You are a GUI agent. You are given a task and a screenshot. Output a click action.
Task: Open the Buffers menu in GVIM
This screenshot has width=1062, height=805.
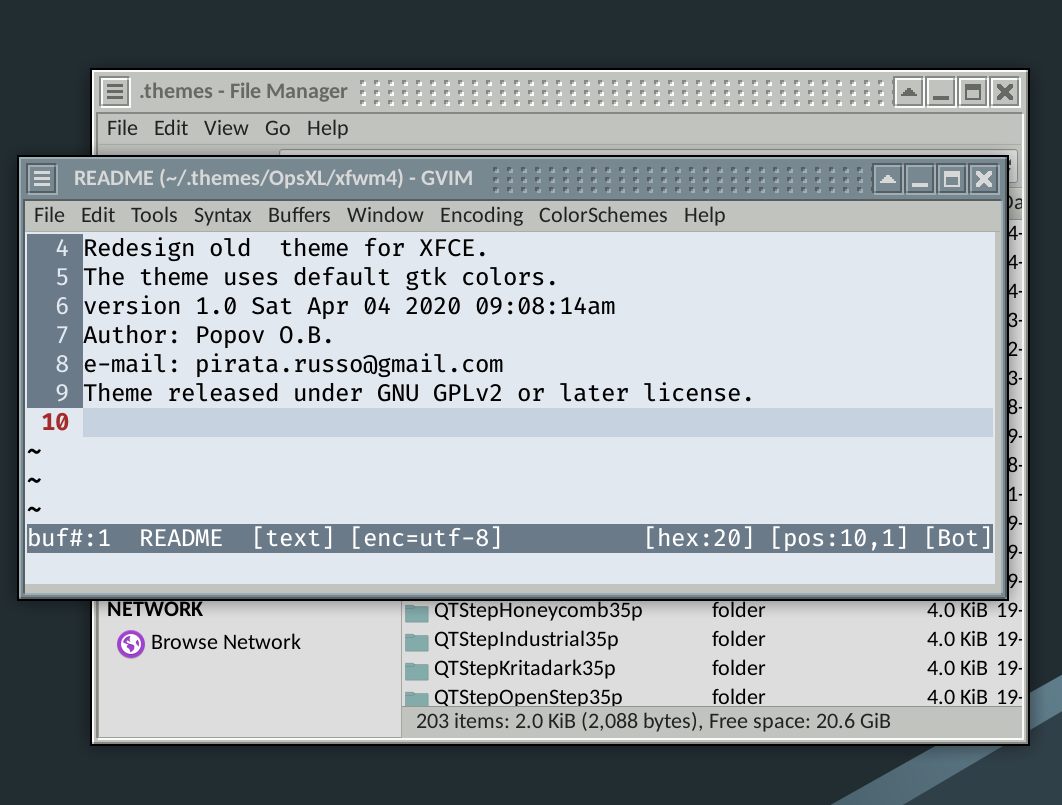pos(299,215)
